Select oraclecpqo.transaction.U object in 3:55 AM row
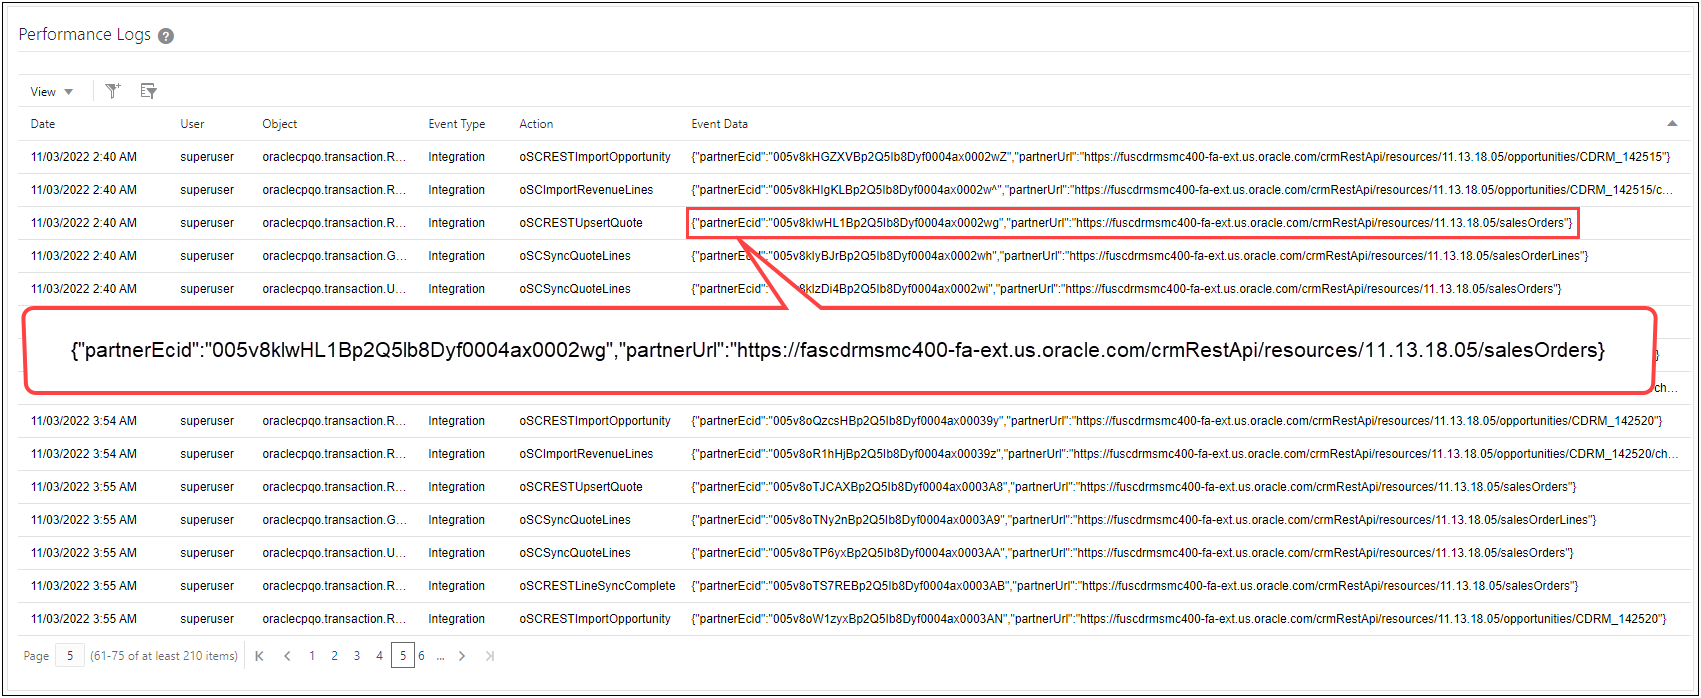Image resolution: width=1701 pixels, height=698 pixels. coord(334,553)
